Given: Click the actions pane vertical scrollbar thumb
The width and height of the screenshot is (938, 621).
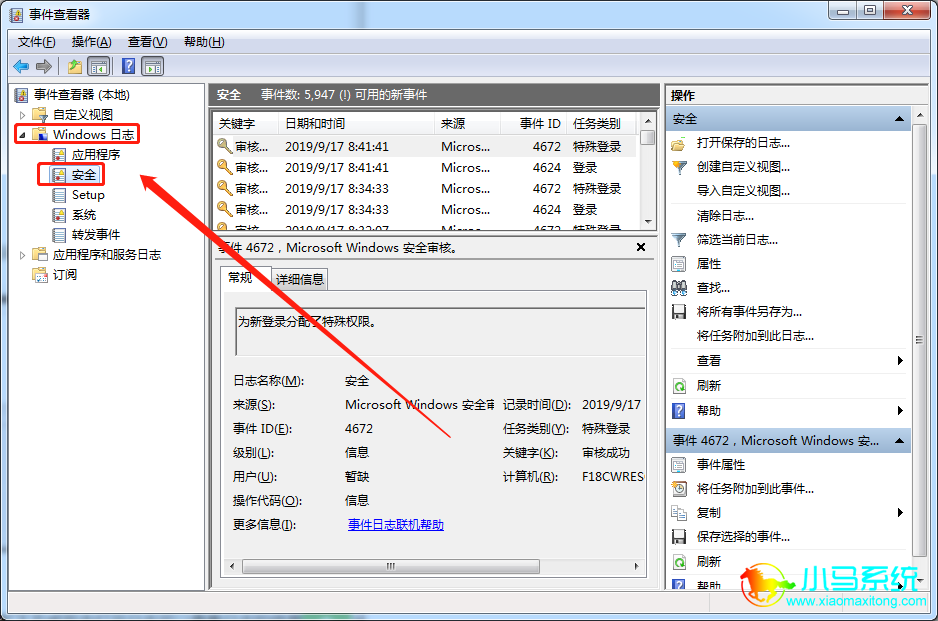Looking at the screenshot, I should click(919, 339).
